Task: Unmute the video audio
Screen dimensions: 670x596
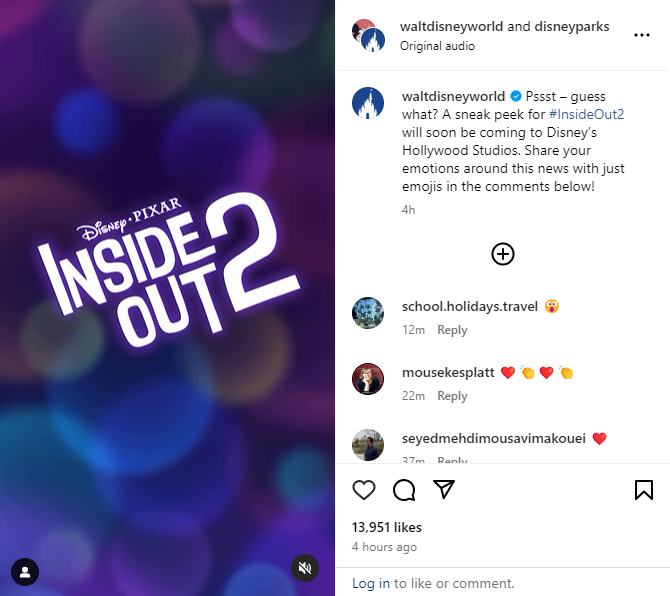Action: [x=305, y=568]
